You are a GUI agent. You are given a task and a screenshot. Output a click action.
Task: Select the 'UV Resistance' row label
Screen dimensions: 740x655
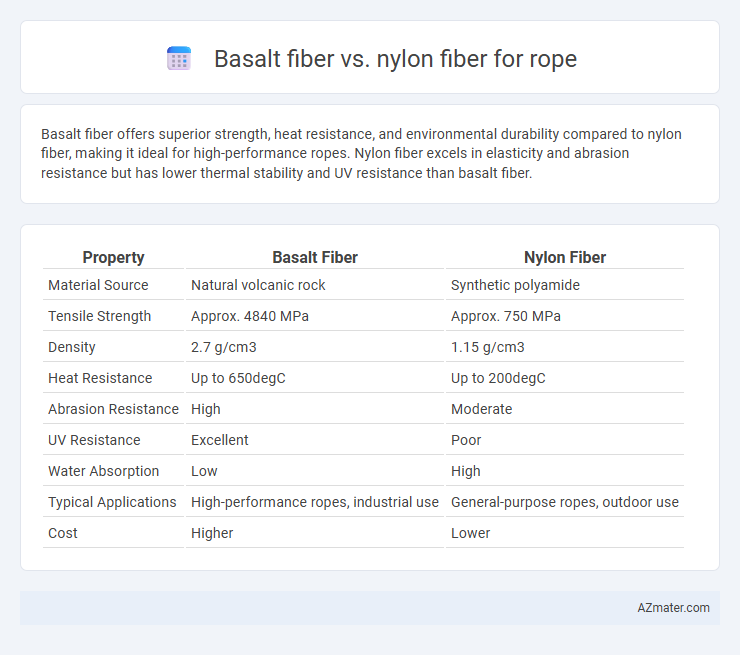(94, 440)
